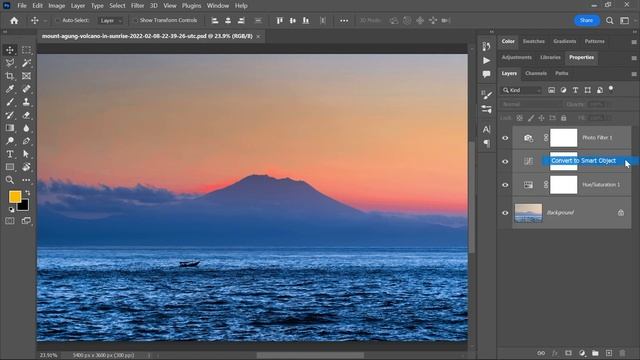Open the File menu
640x360 pixels.
tap(22, 6)
